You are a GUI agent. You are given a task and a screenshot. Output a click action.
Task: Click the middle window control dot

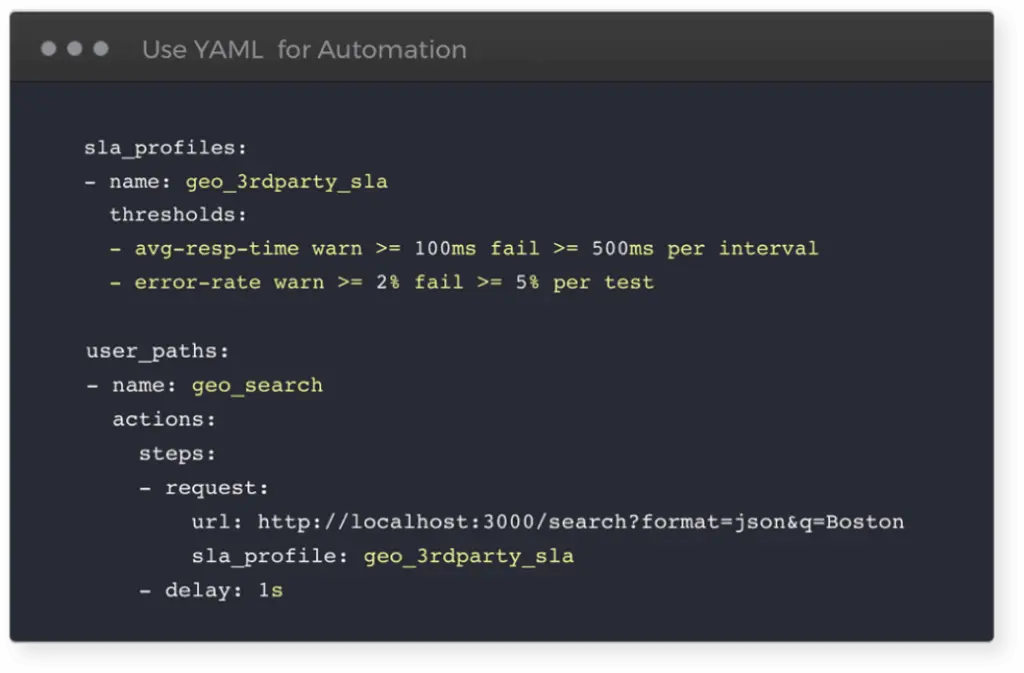pos(75,49)
